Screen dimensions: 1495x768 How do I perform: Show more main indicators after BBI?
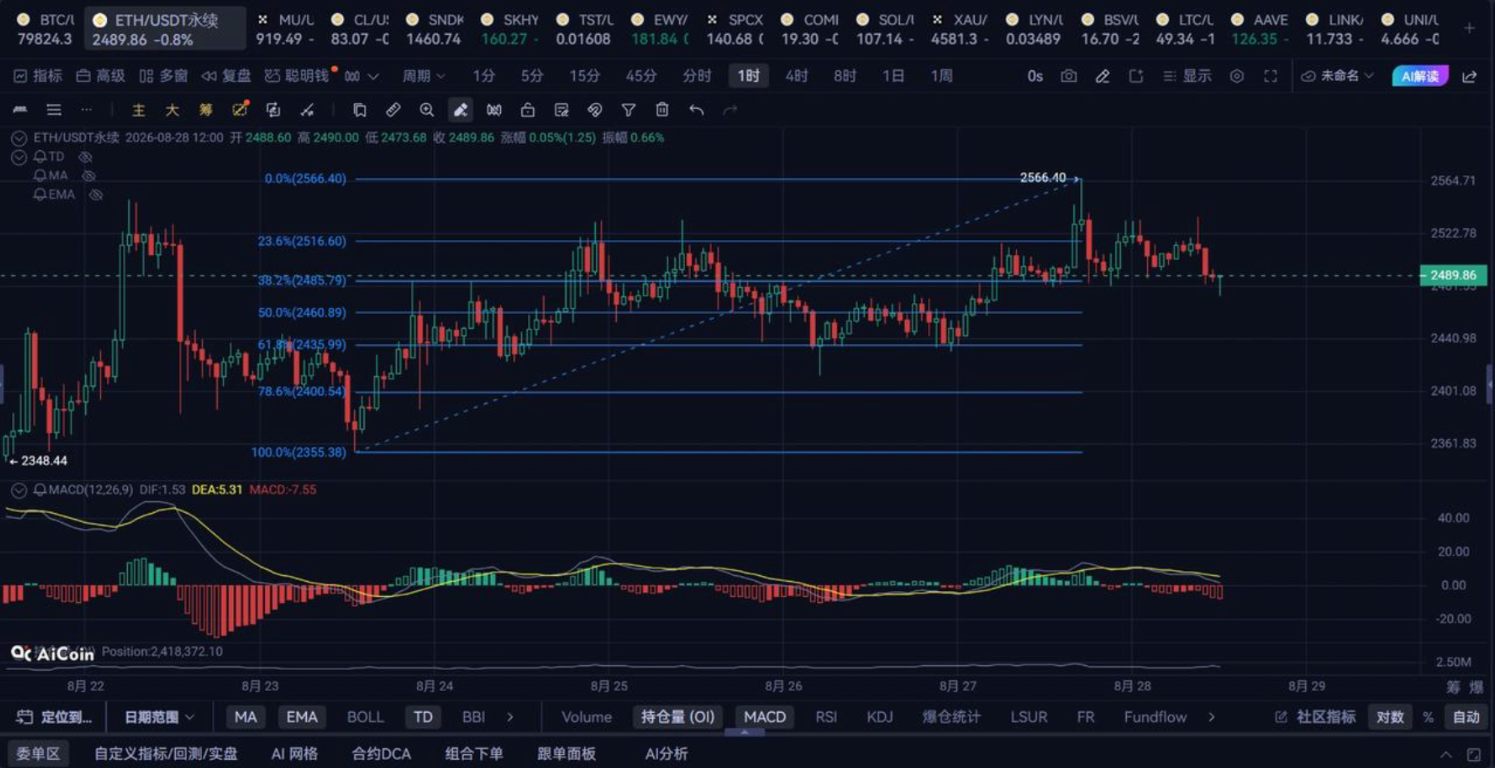(510, 717)
